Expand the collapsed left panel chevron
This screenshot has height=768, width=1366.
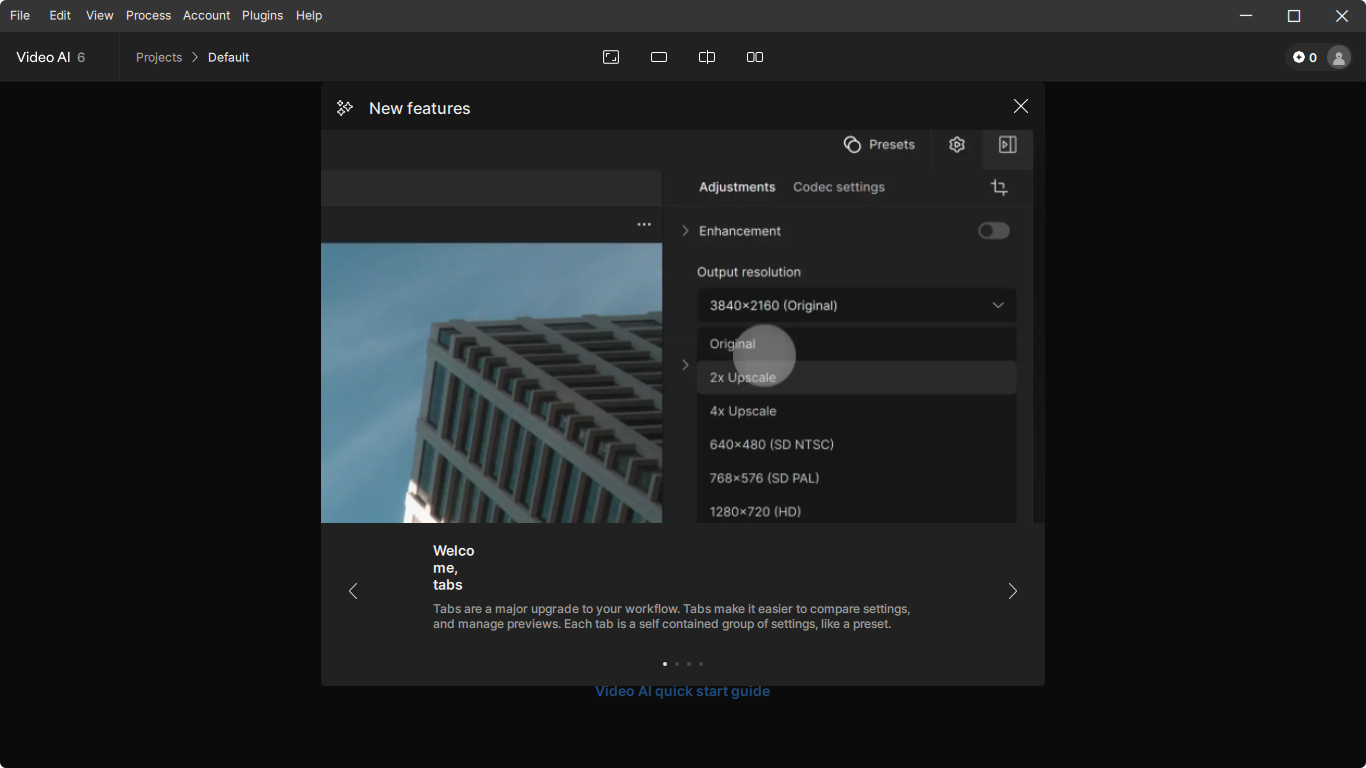(x=685, y=365)
